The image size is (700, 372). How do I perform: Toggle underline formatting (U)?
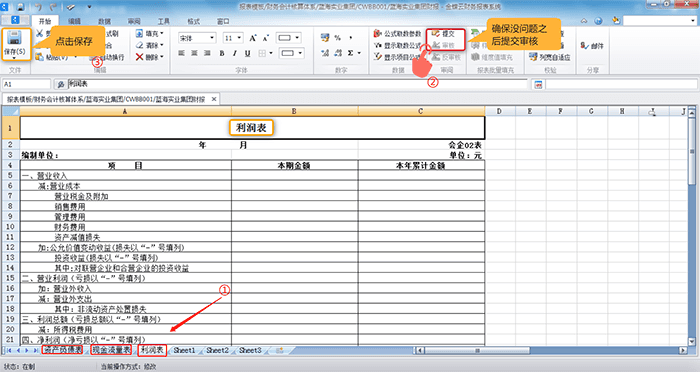[x=247, y=53]
